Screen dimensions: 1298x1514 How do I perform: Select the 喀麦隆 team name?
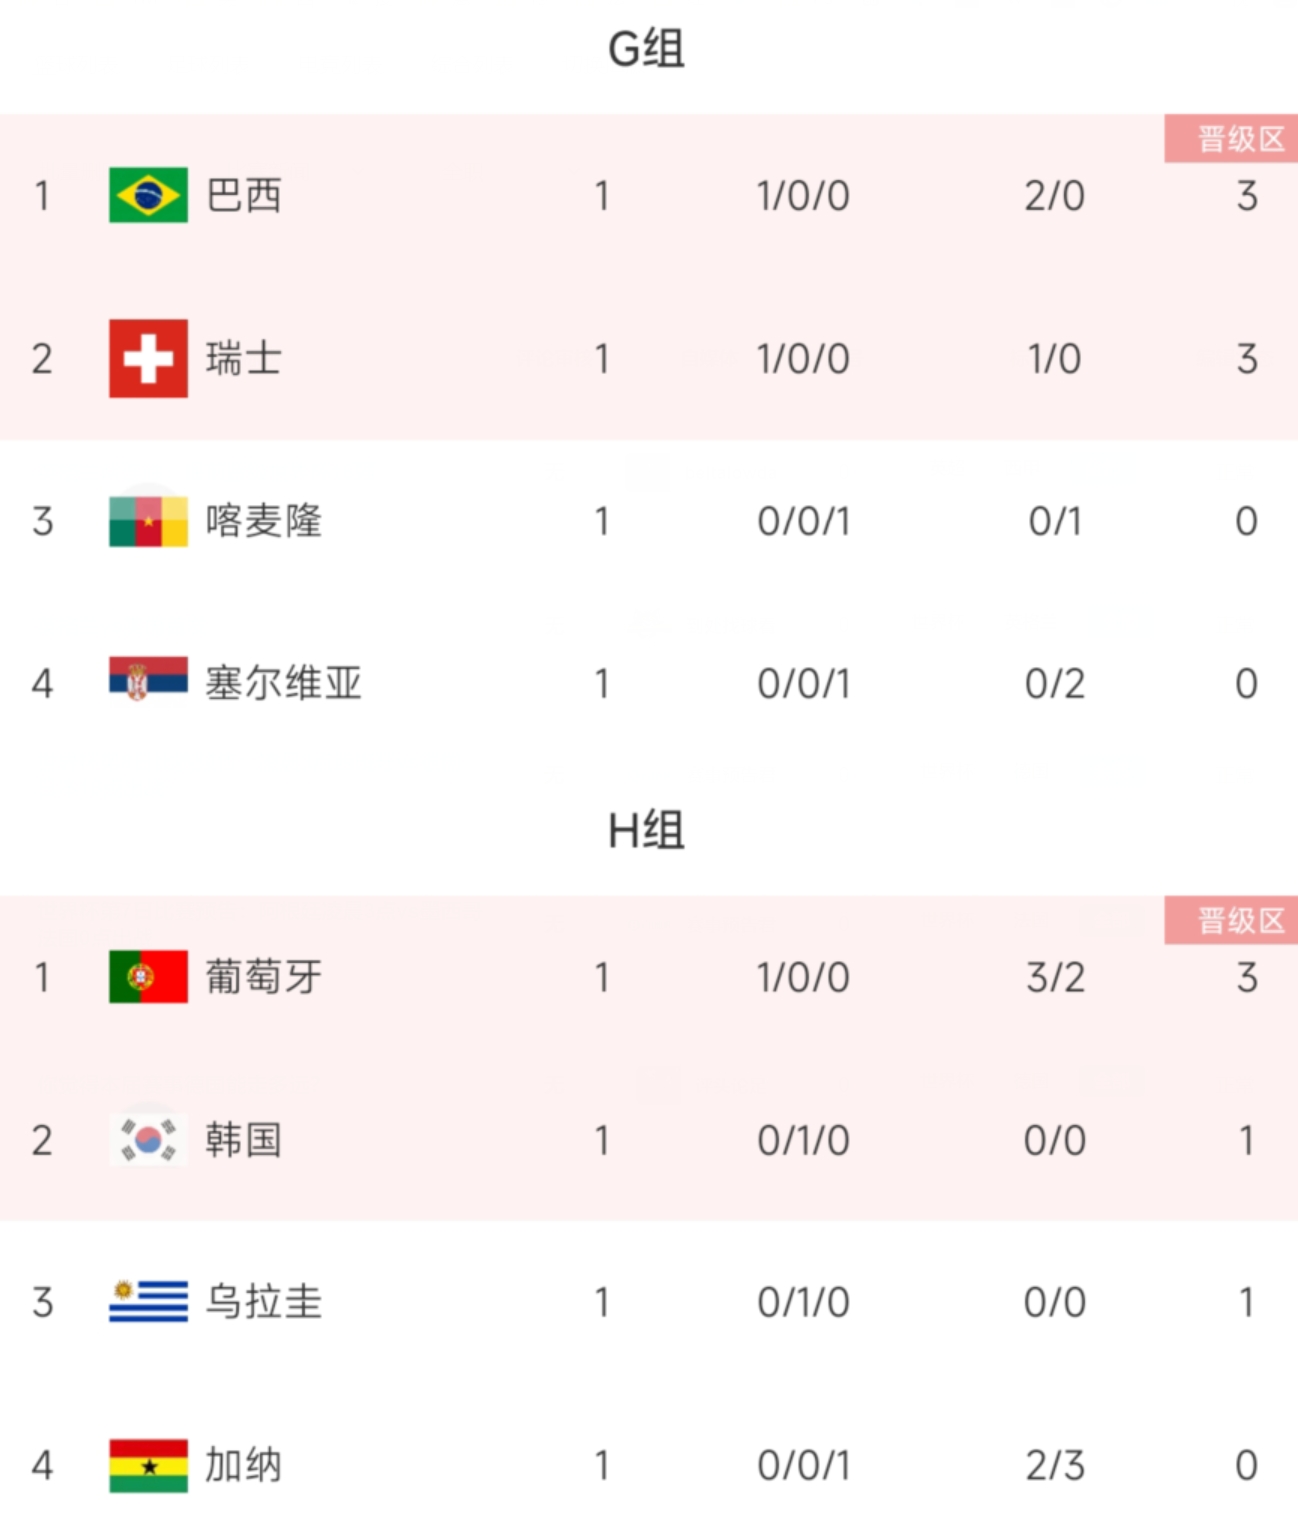click(263, 521)
